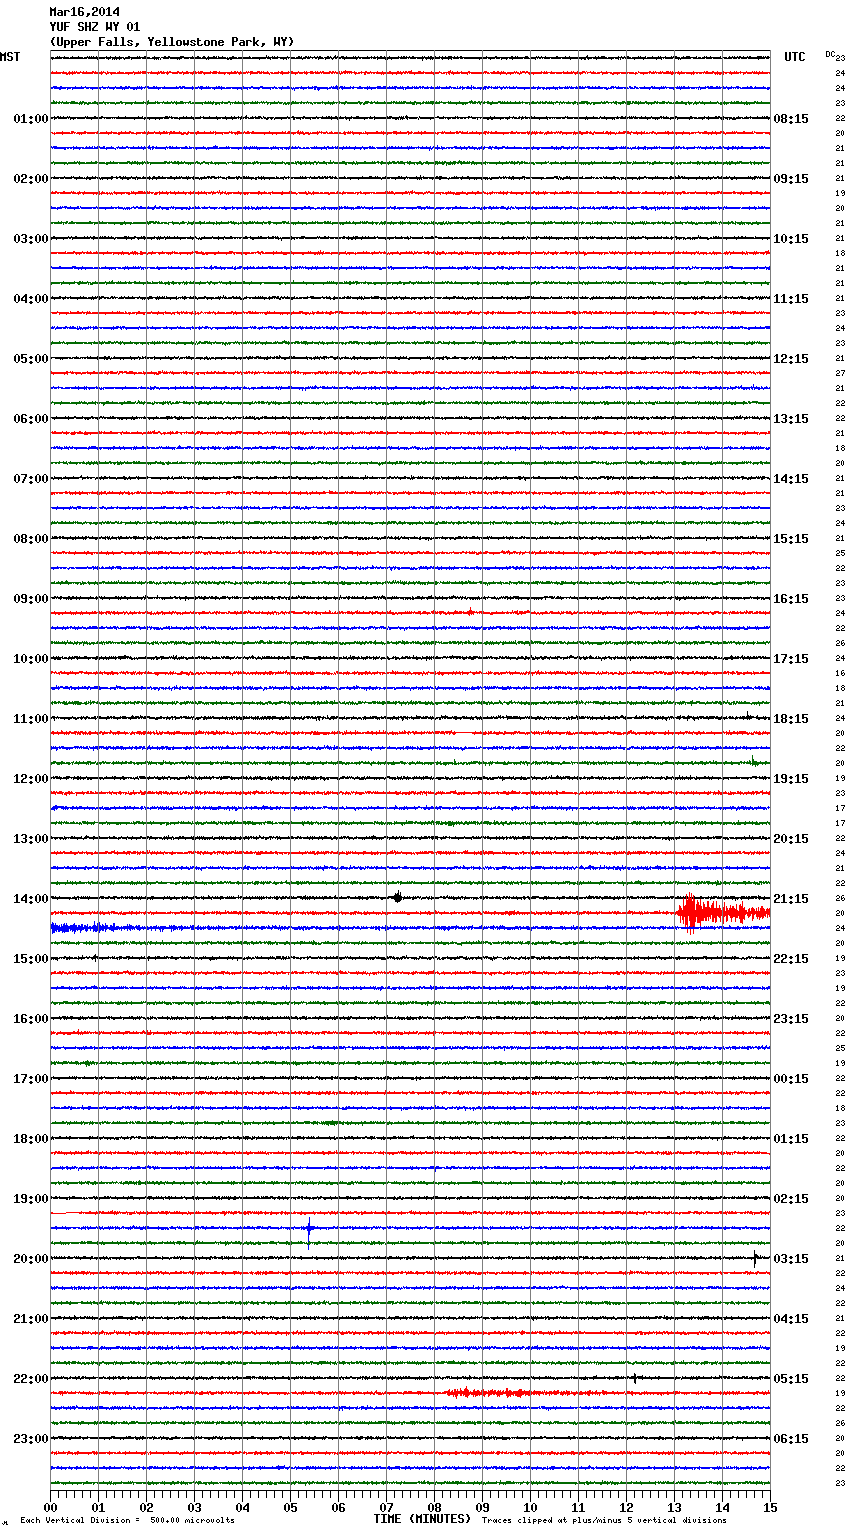Select the '06:00' MST hour label
850x1534 pixels.
pos(31,419)
